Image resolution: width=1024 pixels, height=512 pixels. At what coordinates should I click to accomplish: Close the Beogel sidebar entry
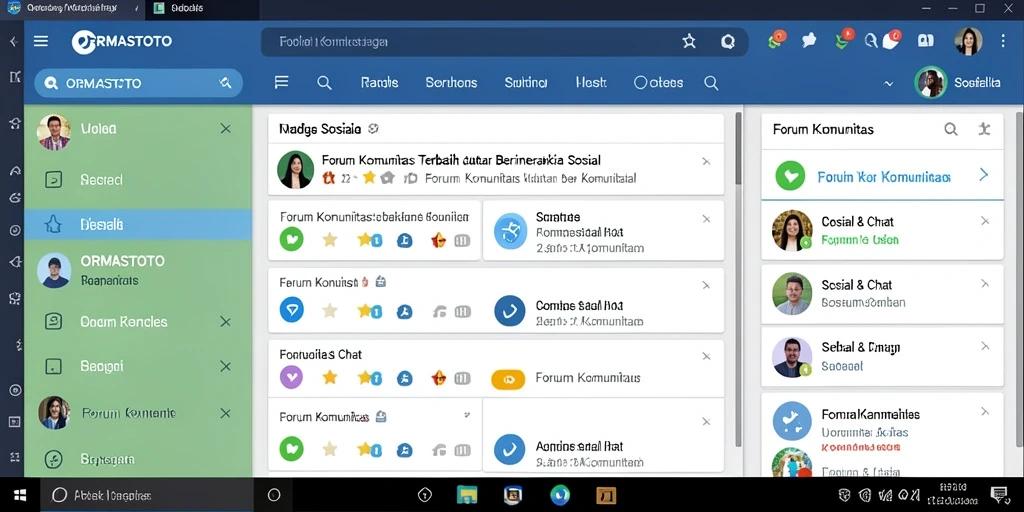(x=225, y=366)
